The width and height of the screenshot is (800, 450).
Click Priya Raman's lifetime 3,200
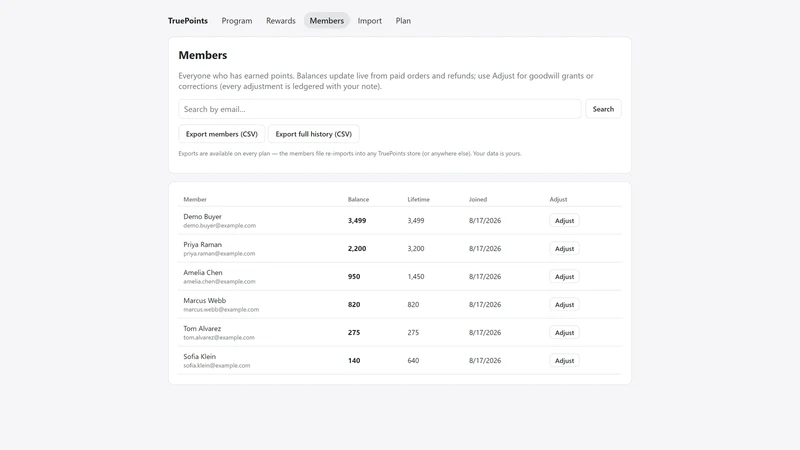[x=416, y=249]
